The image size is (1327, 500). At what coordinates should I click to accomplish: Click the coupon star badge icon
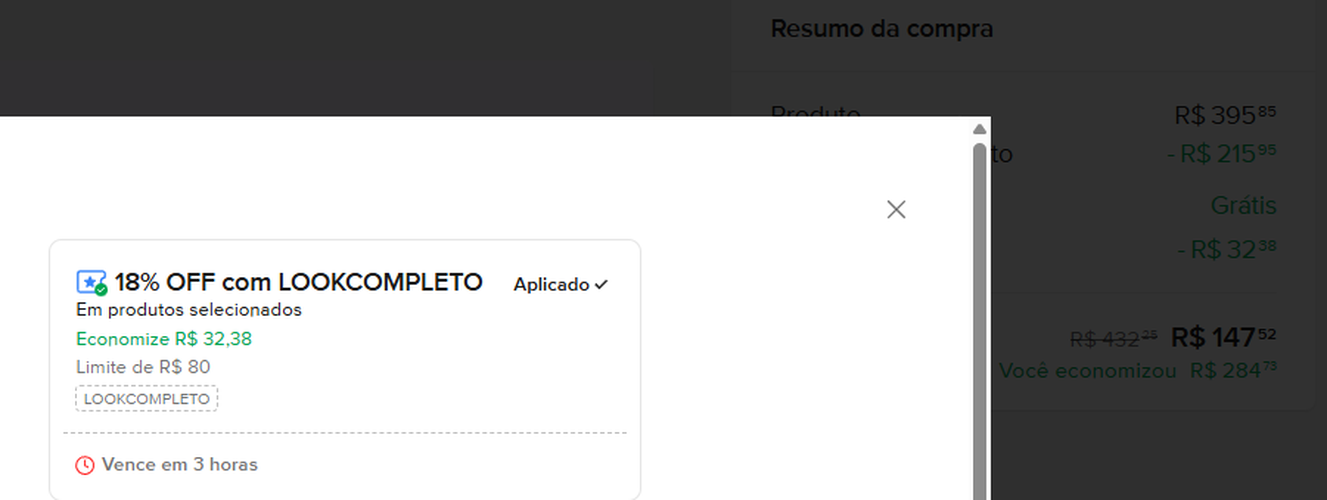(92, 283)
